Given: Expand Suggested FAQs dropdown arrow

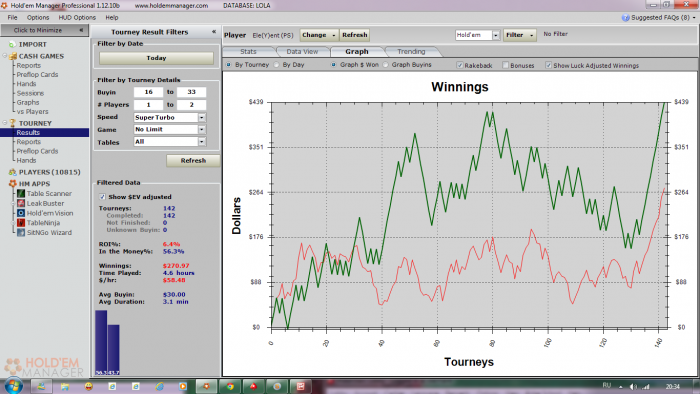Looking at the screenshot, I should [694, 17].
